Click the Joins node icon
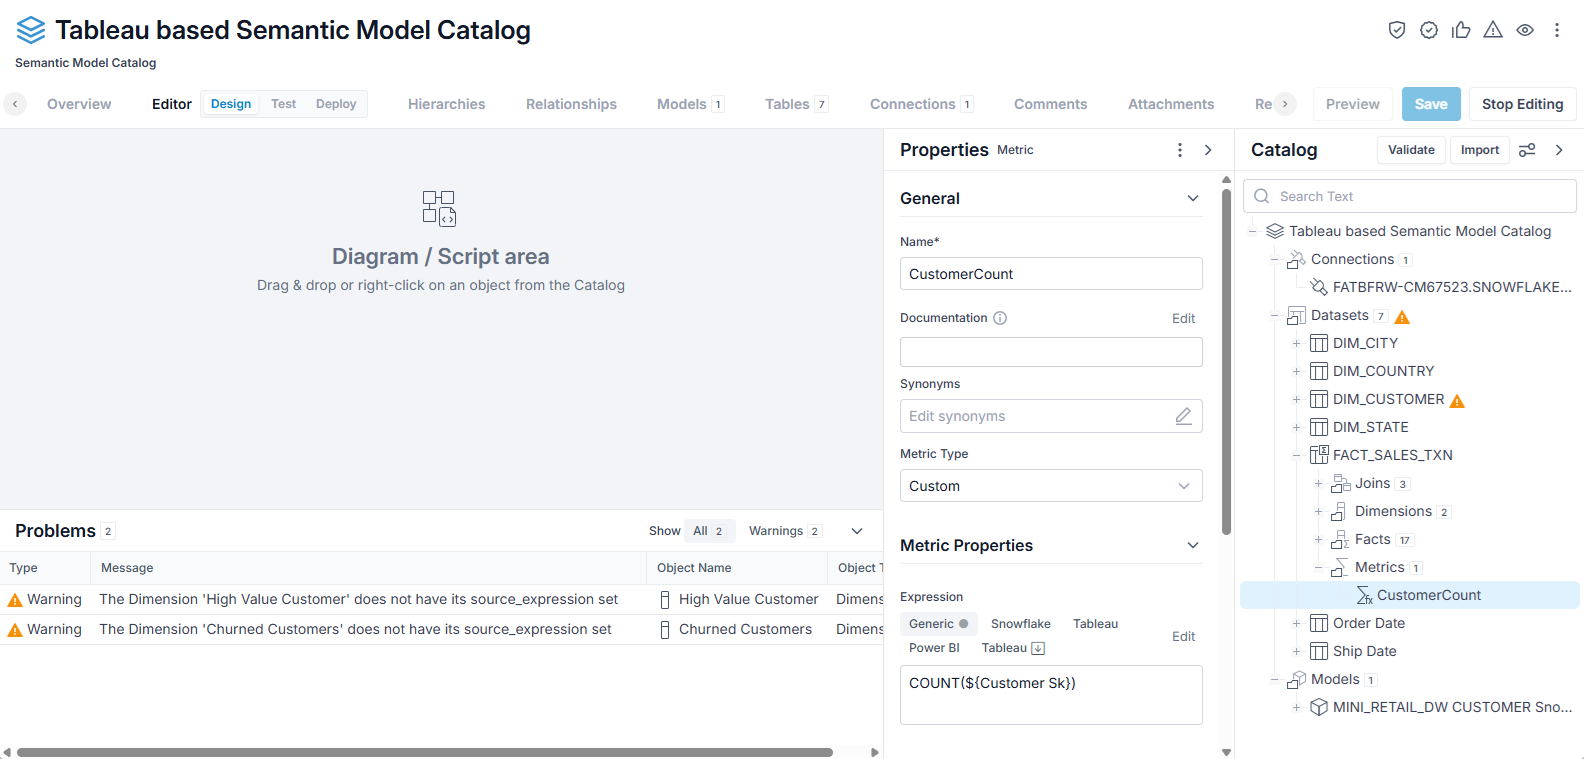The height and width of the screenshot is (759, 1584). (x=1341, y=483)
